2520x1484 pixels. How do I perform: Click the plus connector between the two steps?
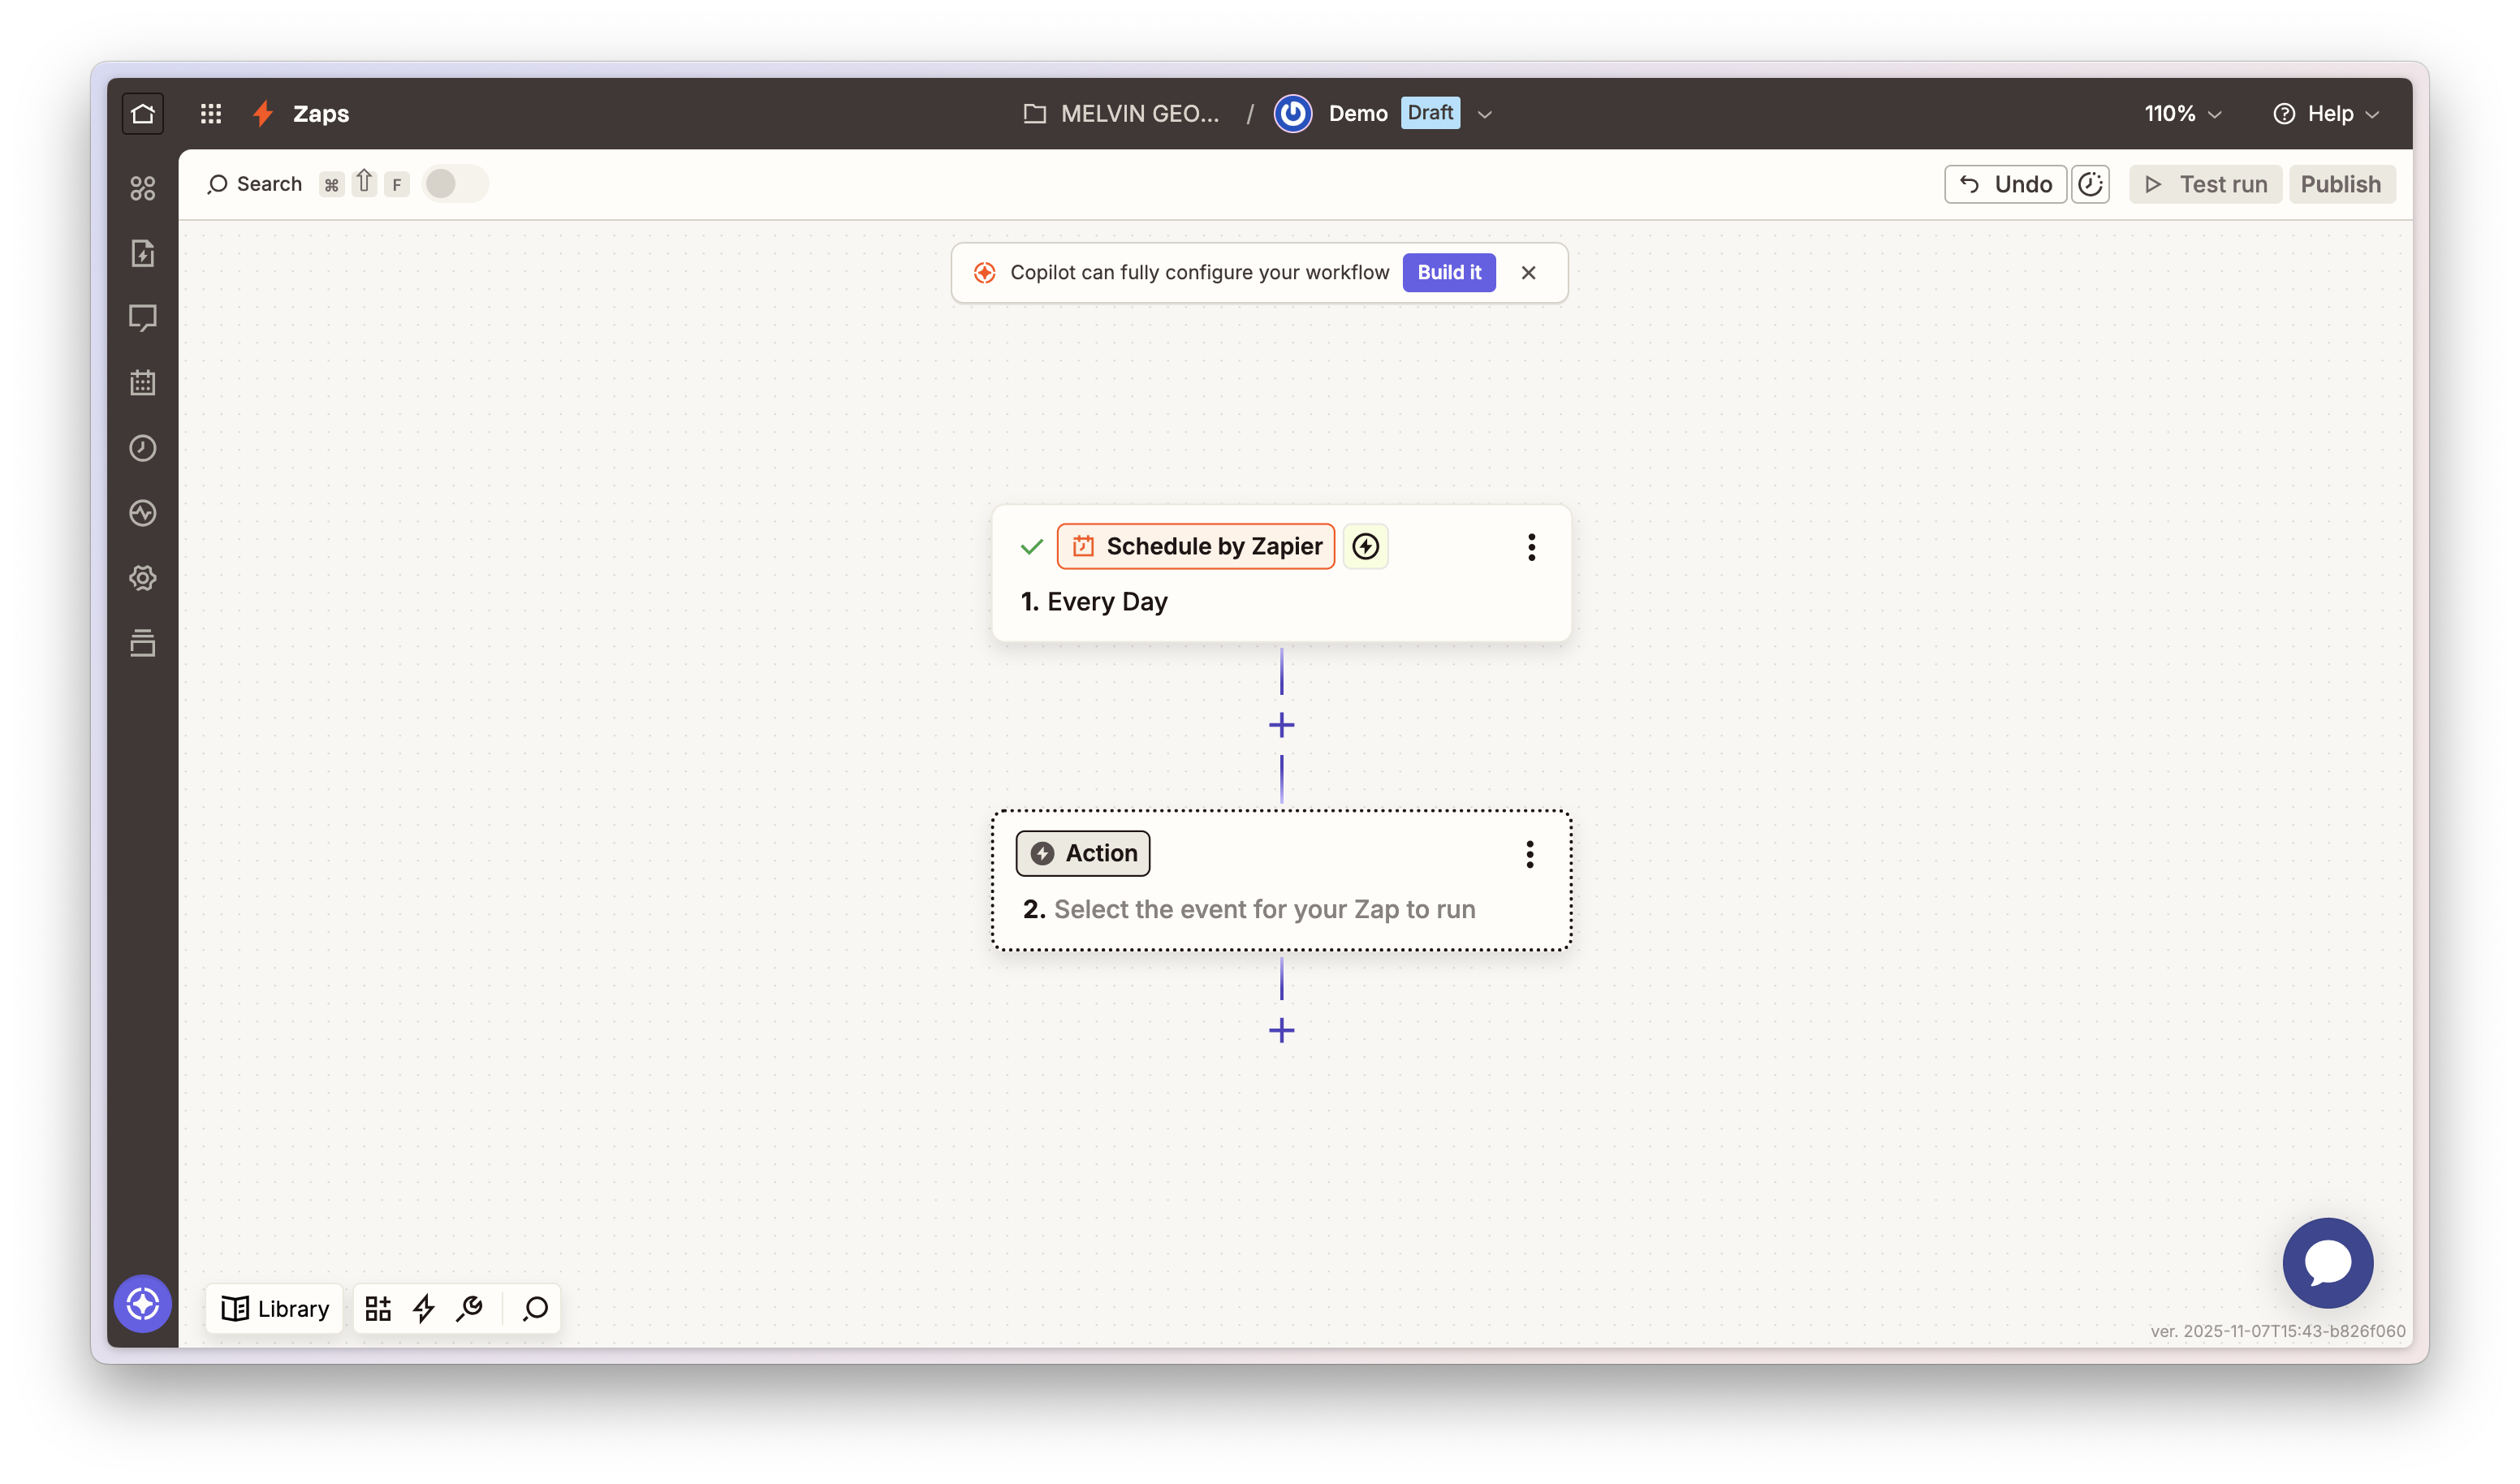1281,724
